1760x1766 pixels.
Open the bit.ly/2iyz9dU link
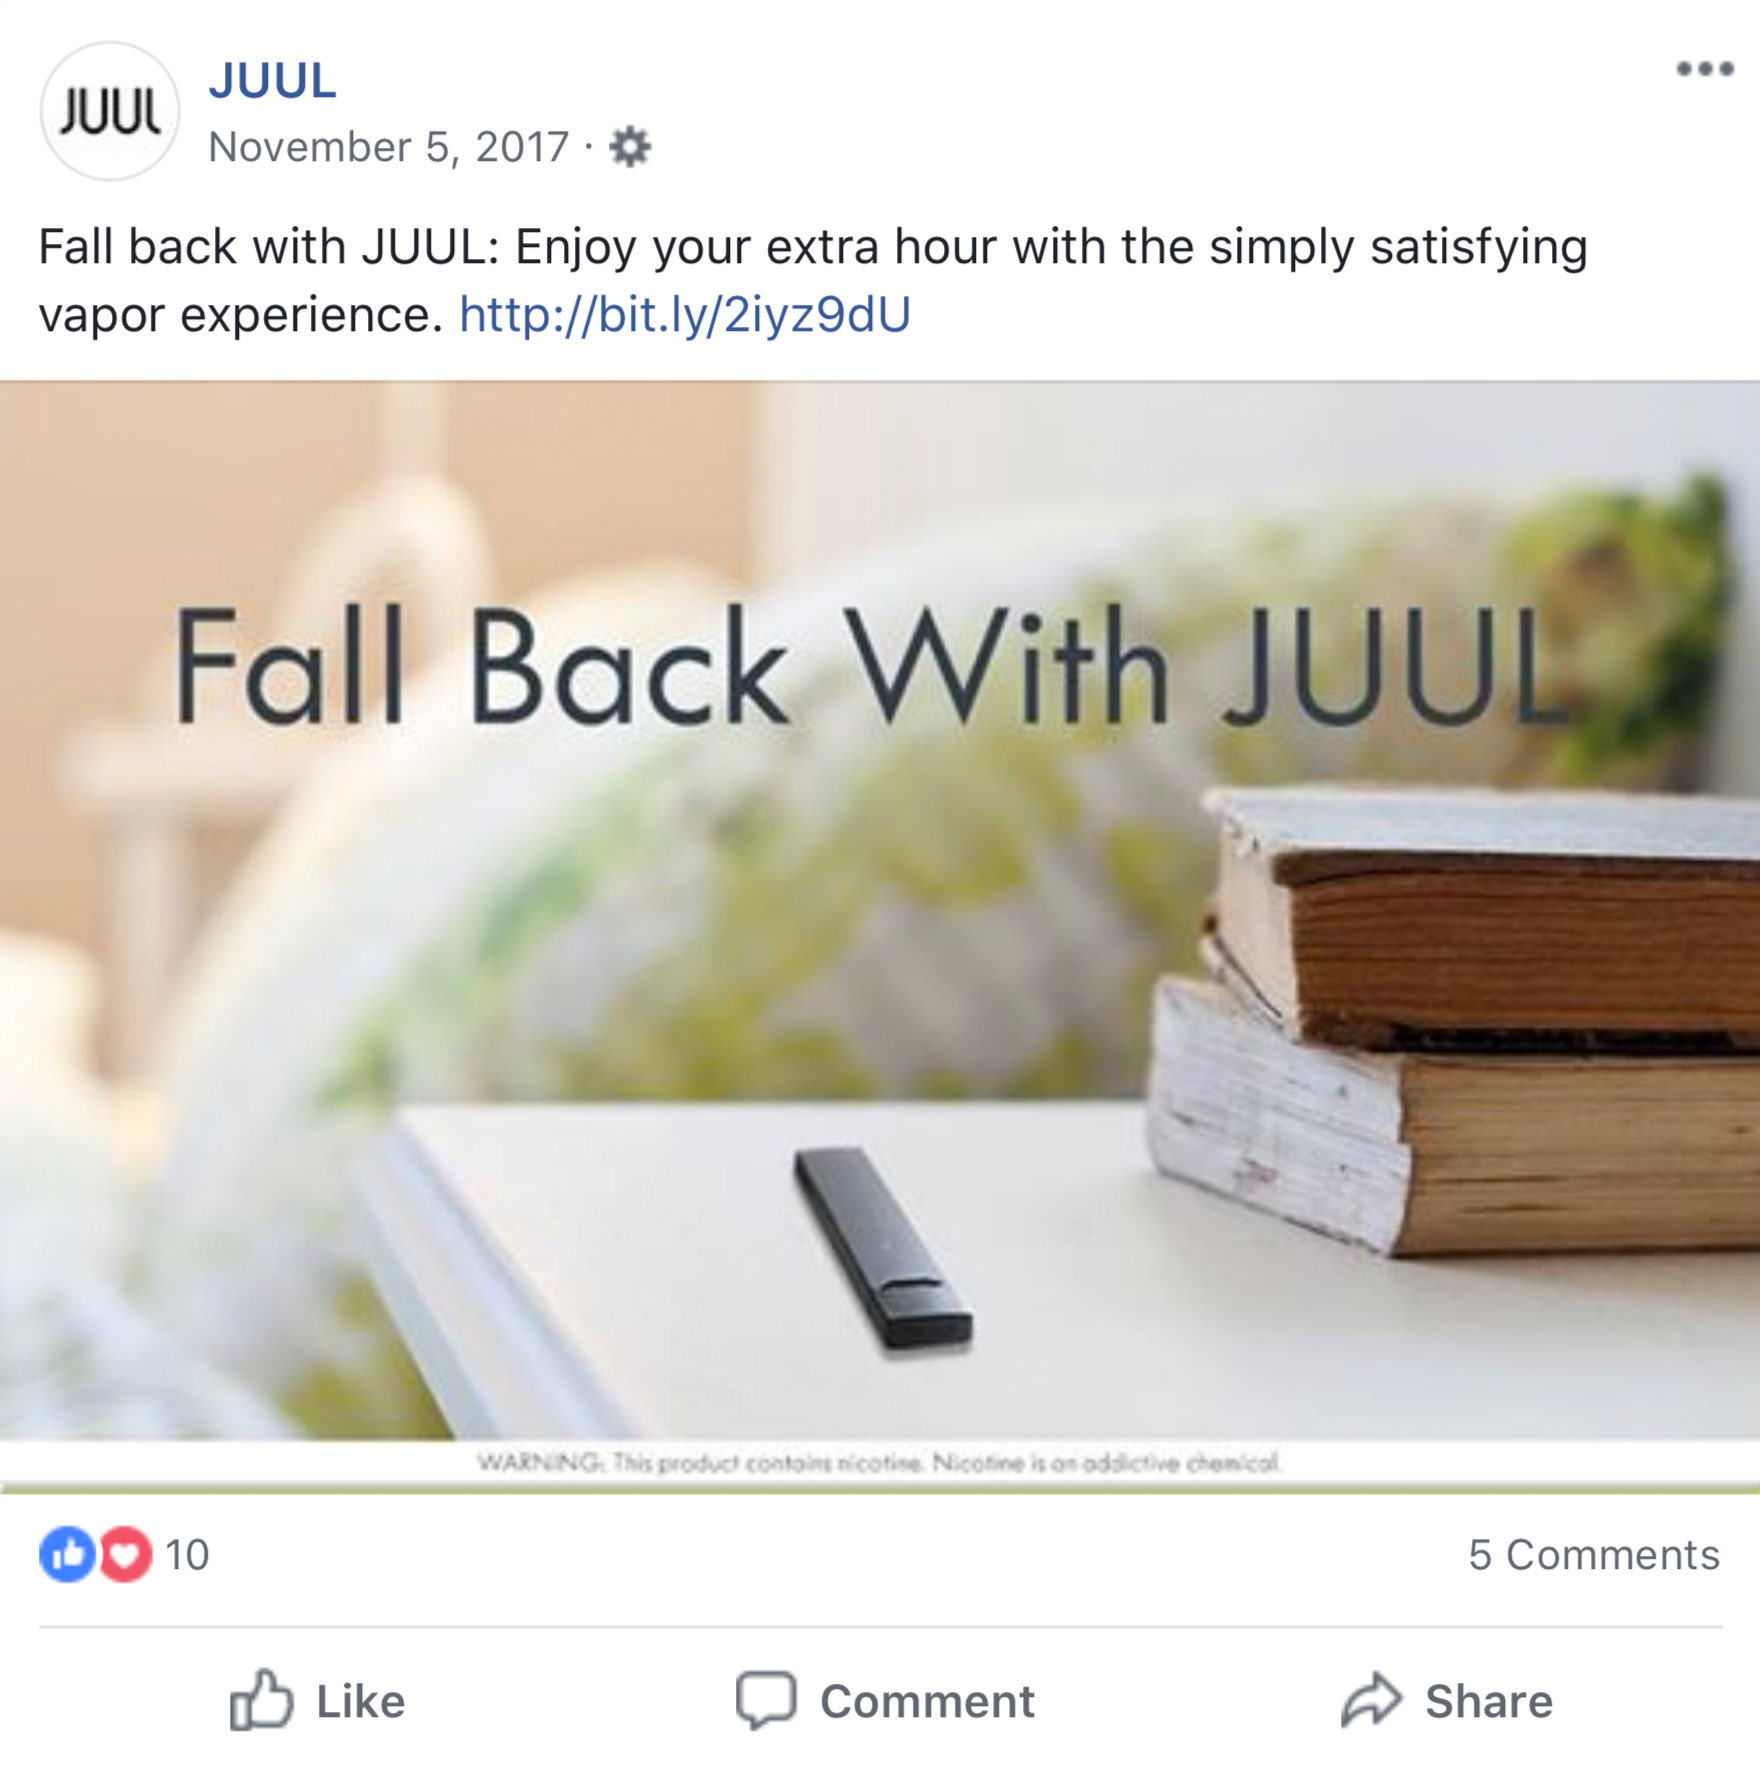pyautogui.click(x=685, y=314)
